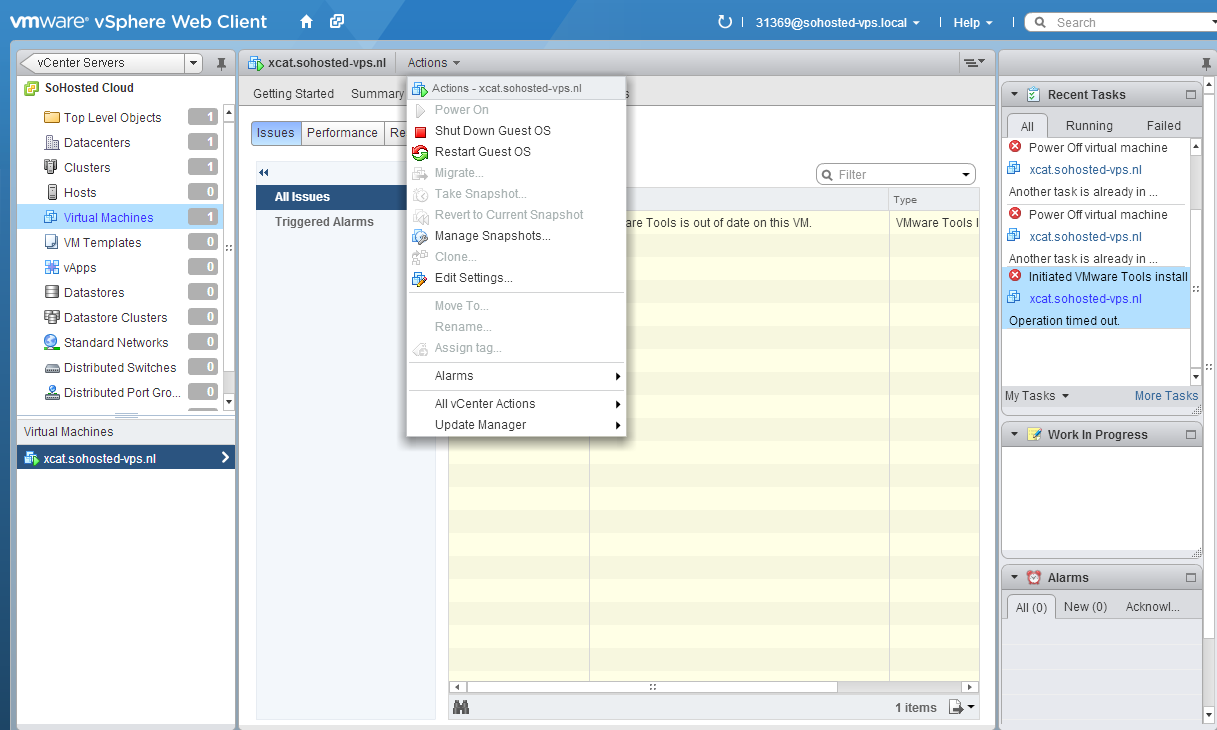
Task: Collapse the Work In Progress panel
Action: tap(1014, 435)
